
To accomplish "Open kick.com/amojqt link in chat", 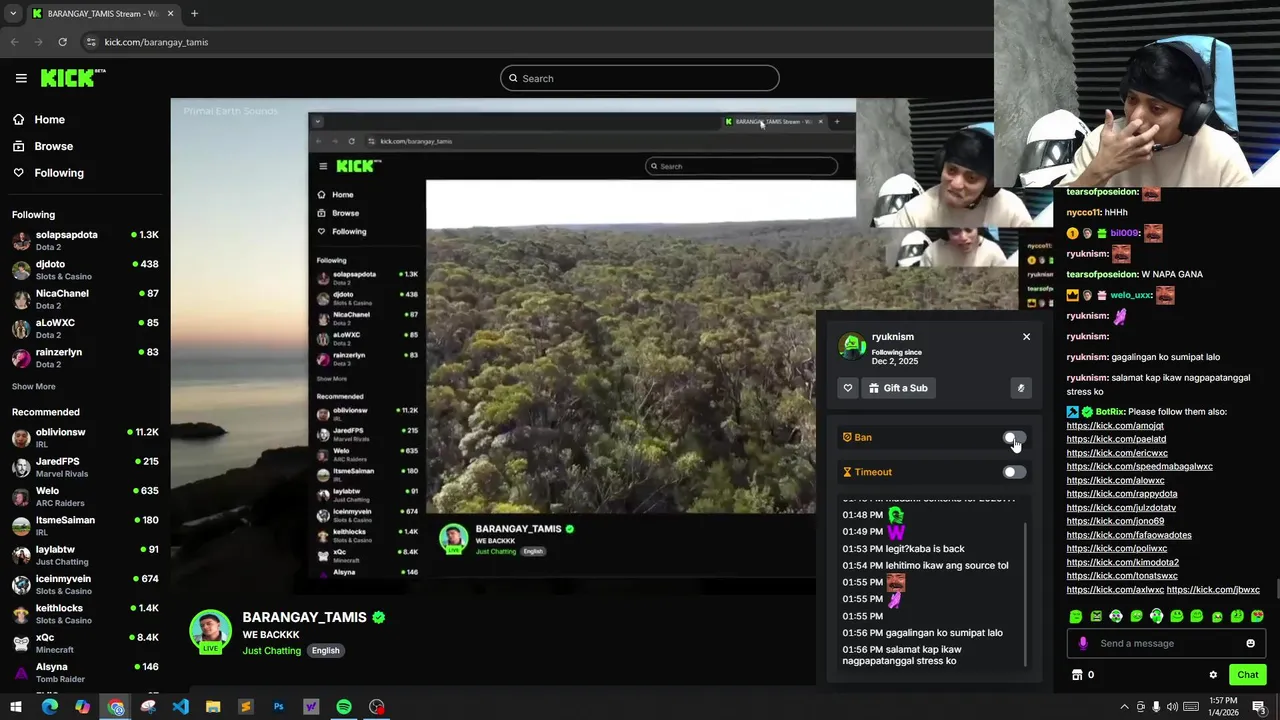I will (1115, 425).
